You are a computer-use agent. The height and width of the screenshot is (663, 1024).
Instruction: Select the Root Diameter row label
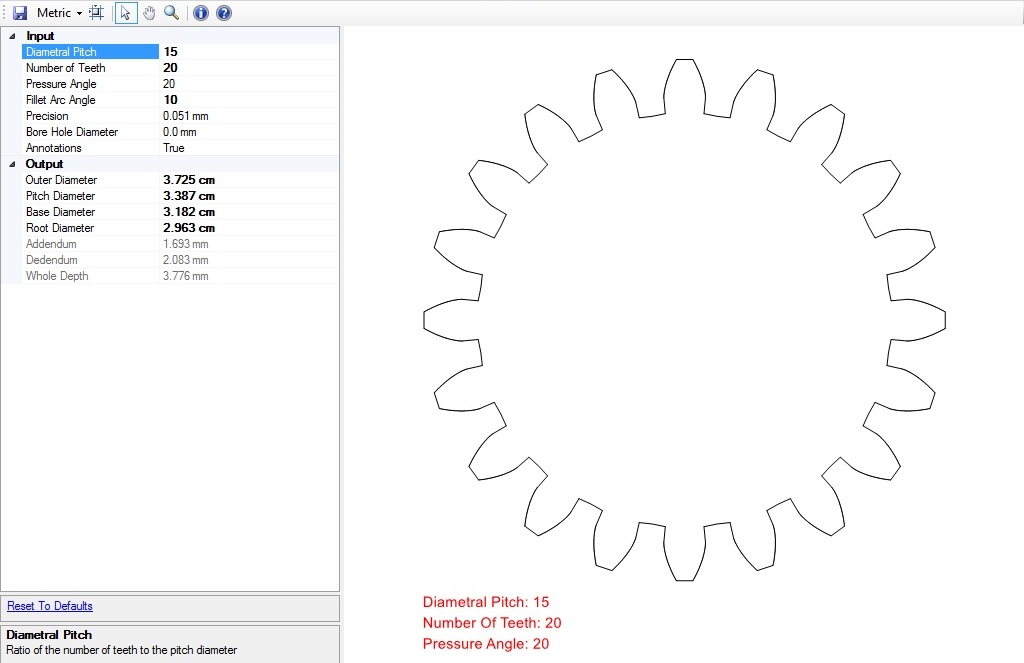59,228
